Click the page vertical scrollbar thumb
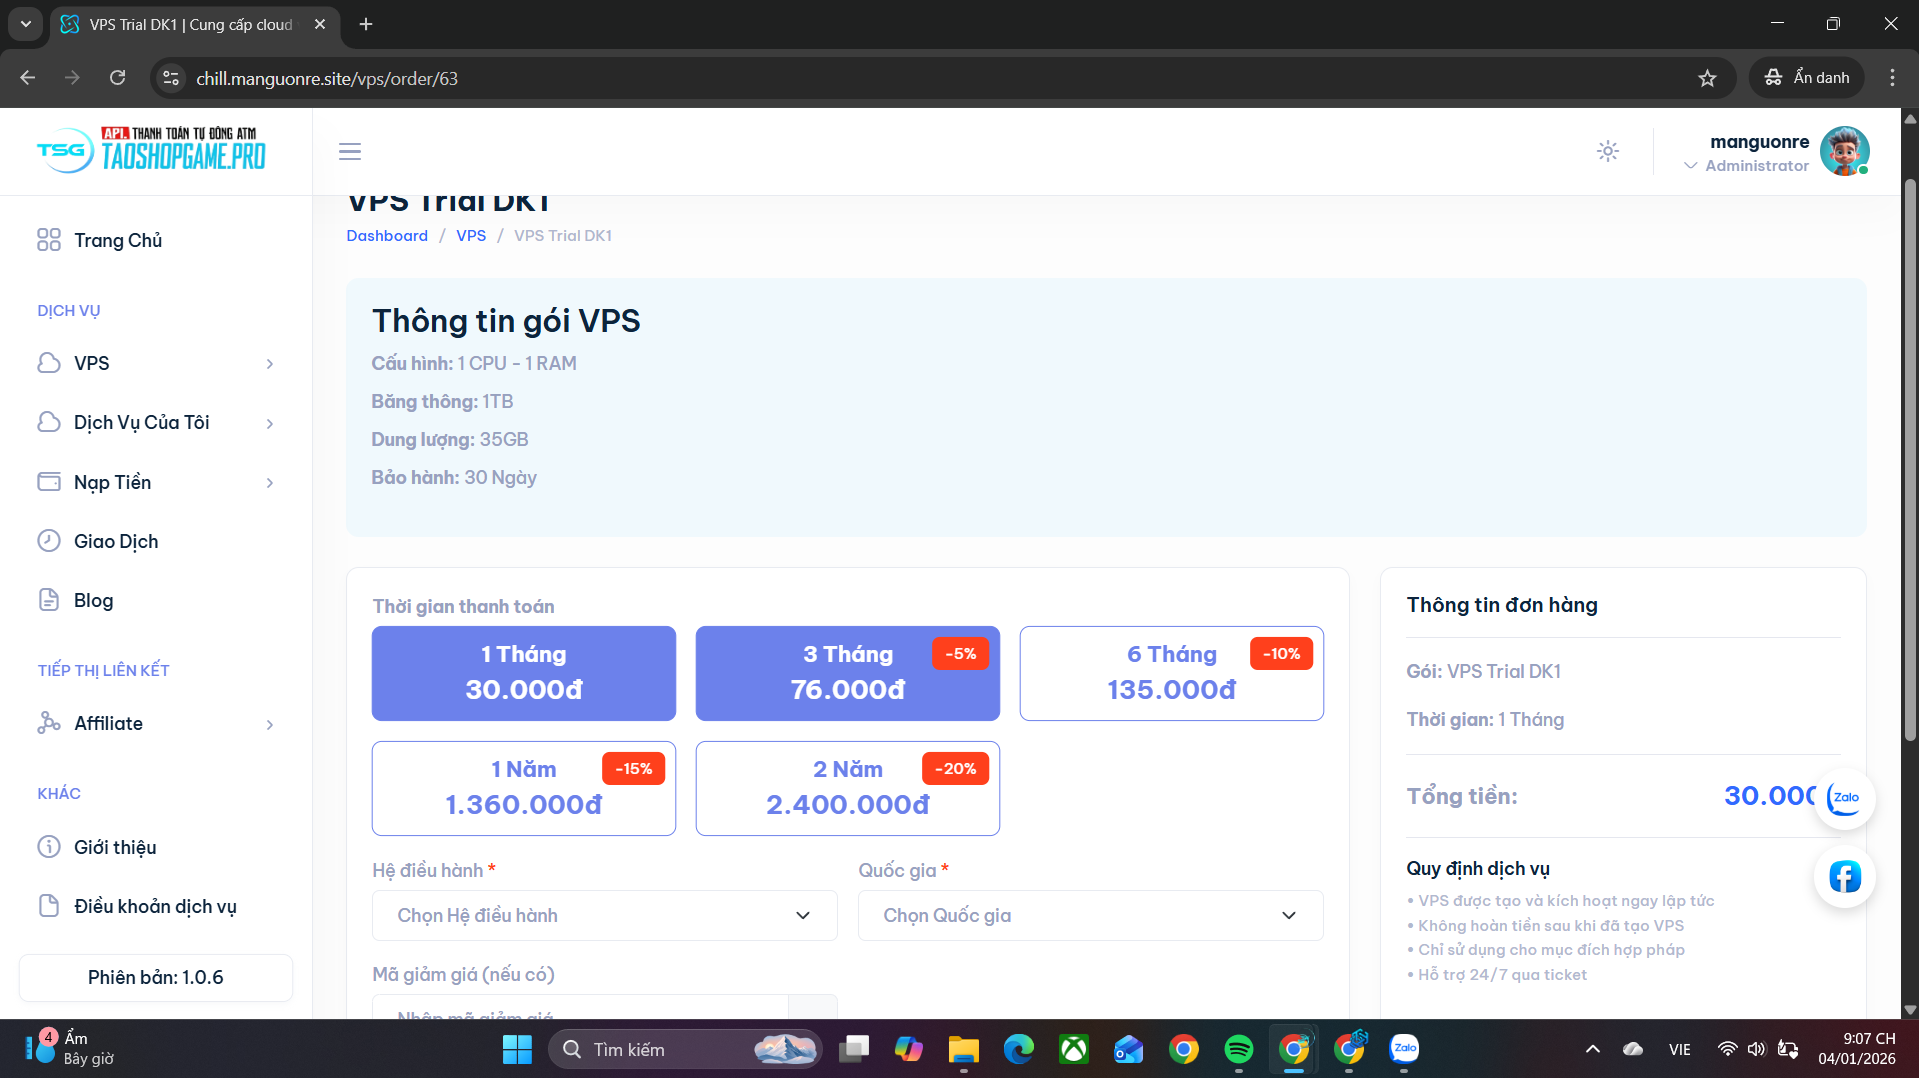The height and width of the screenshot is (1078, 1919). [x=1909, y=460]
